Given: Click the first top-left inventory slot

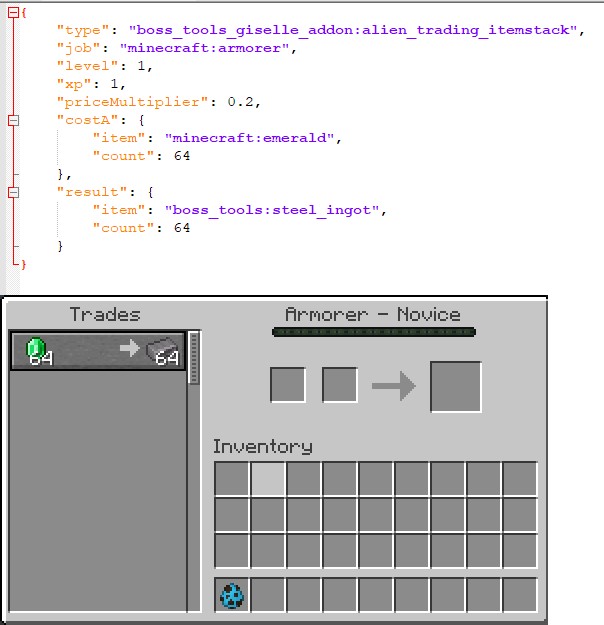Looking at the screenshot, I should tap(232, 479).
